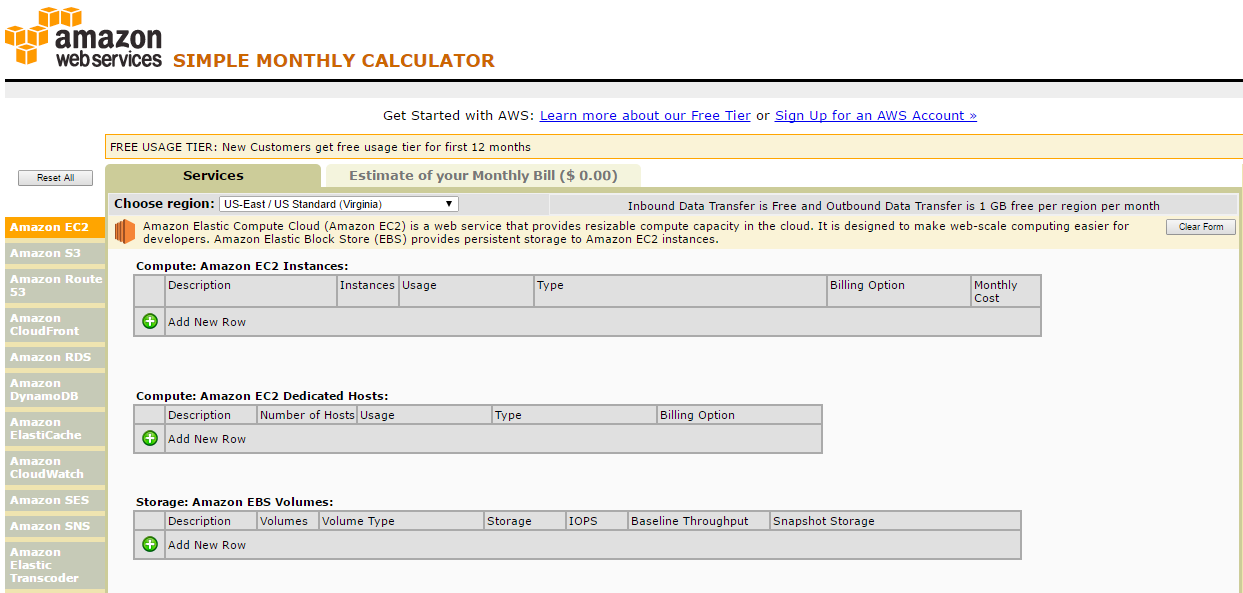Click the Baseline Throughput column header
Image resolution: width=1243 pixels, height=593 pixels.
click(x=699, y=521)
